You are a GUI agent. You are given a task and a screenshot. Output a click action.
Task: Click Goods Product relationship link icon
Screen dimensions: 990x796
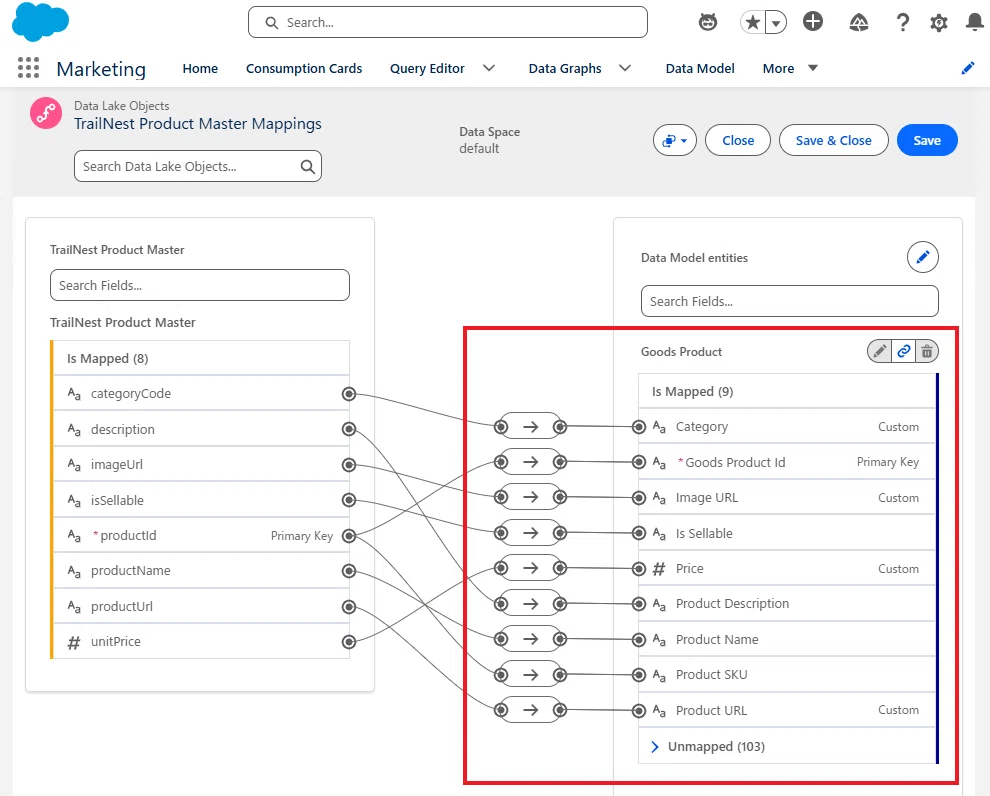click(x=904, y=351)
